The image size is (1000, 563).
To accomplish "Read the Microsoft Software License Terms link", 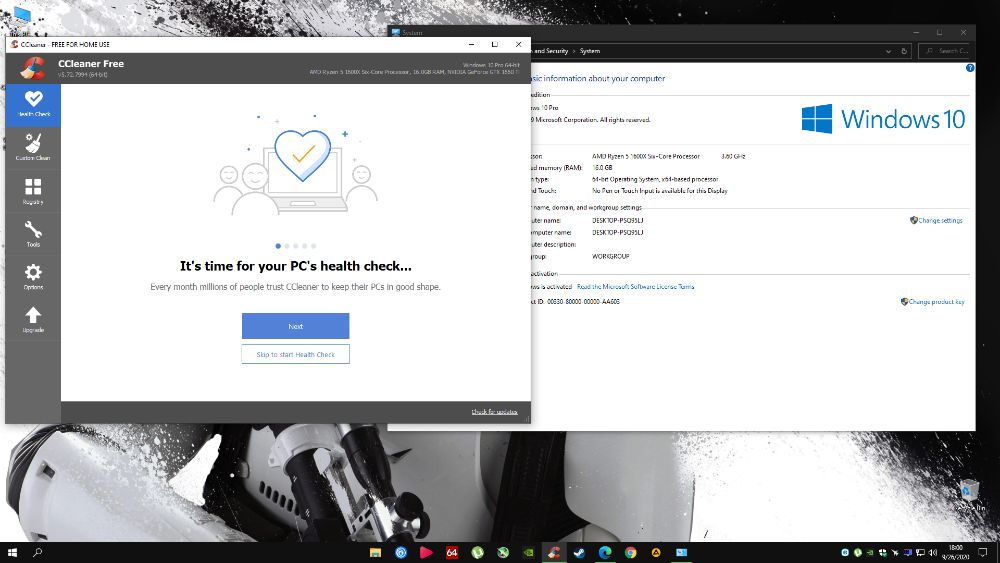I will click(635, 287).
